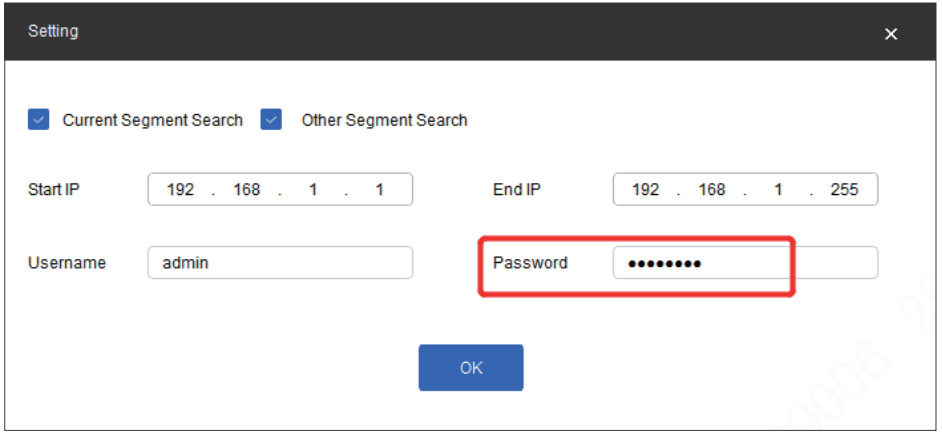The width and height of the screenshot is (942, 436).
Task: Select second octet 168 of End IP
Action: click(711, 190)
